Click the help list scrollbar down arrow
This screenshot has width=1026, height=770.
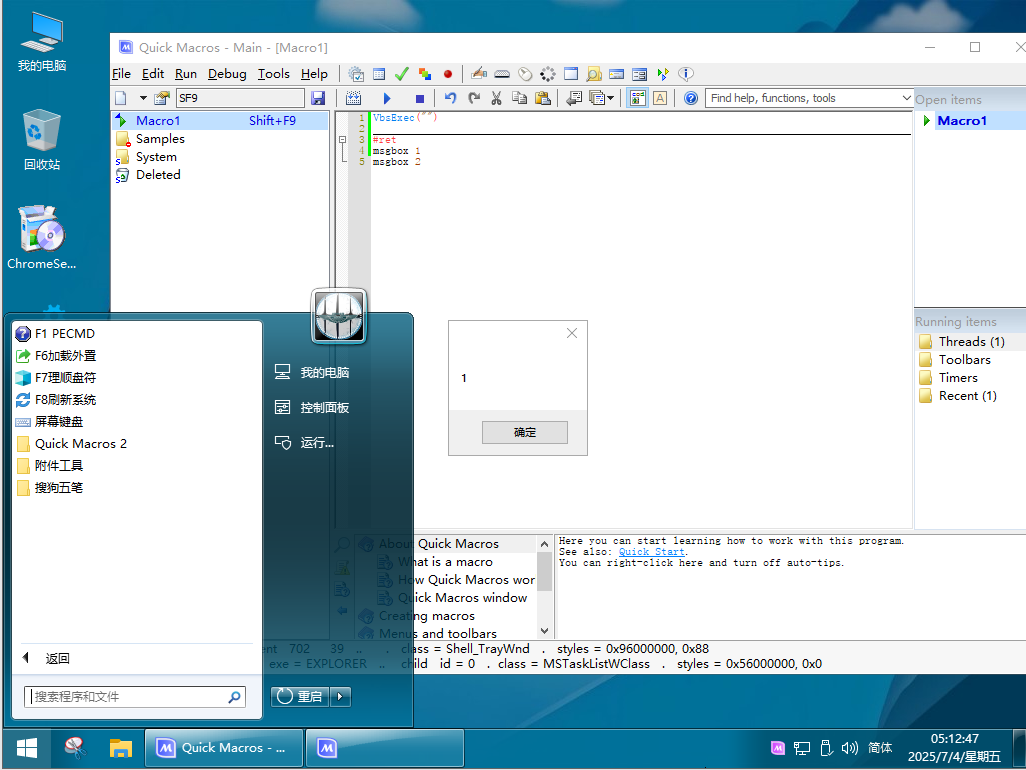pyautogui.click(x=544, y=631)
